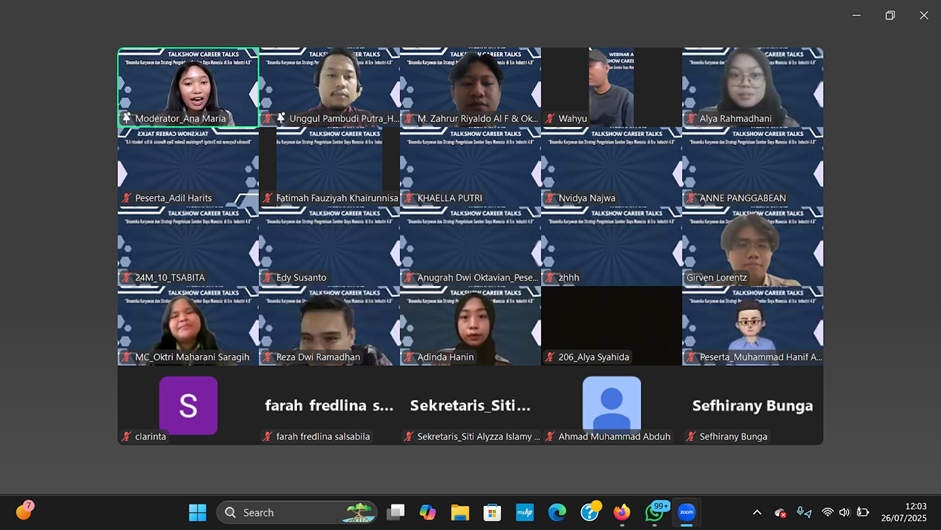Open File Explorer folder icon
This screenshot has height=530, width=941.
[460, 512]
